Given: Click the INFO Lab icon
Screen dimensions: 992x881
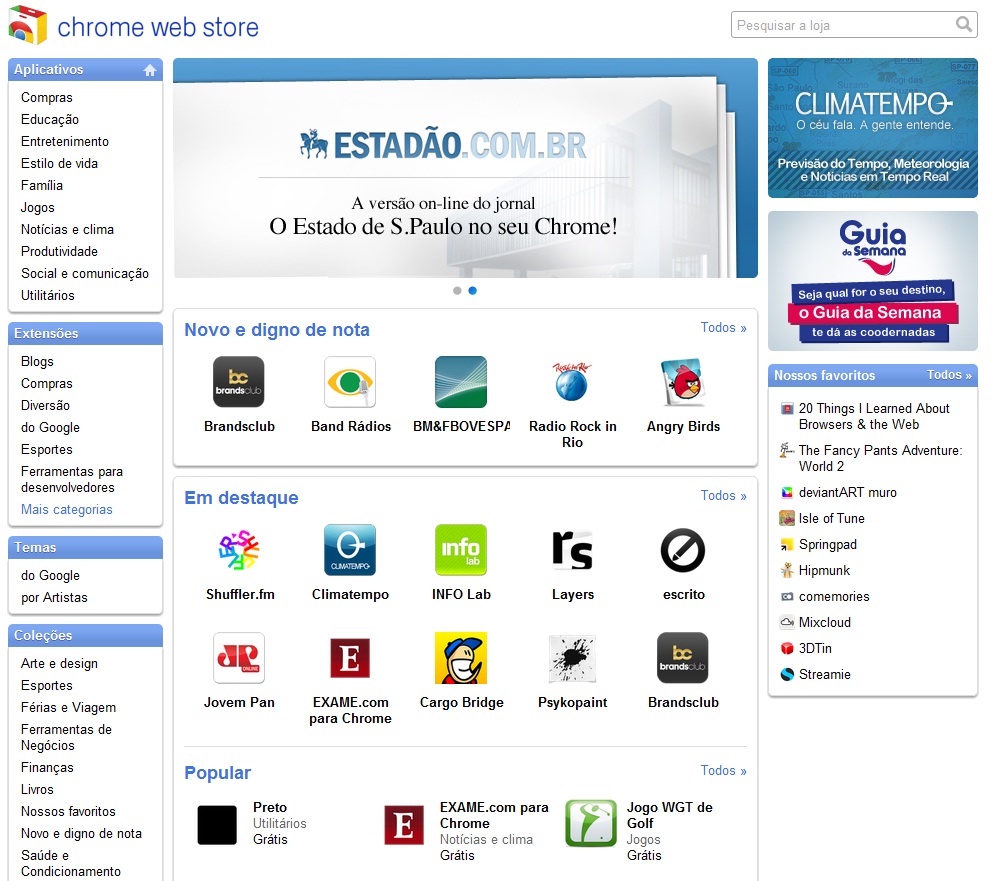Looking at the screenshot, I should click(461, 549).
